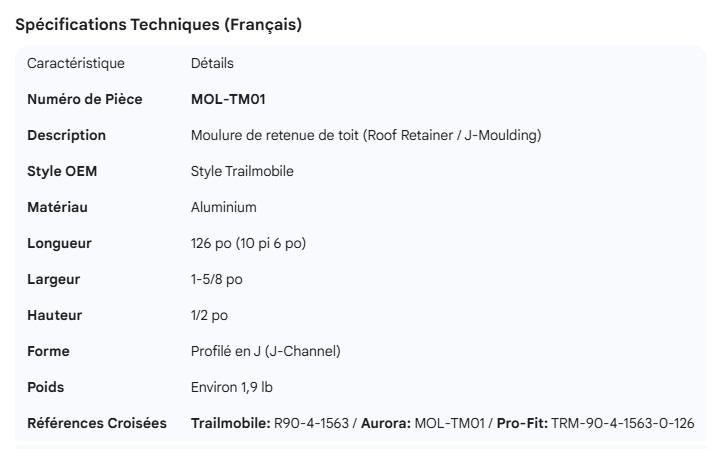Image resolution: width=713 pixels, height=449 pixels.
Task: Click the Caractéristique column header
Action: pyautogui.click(x=76, y=63)
